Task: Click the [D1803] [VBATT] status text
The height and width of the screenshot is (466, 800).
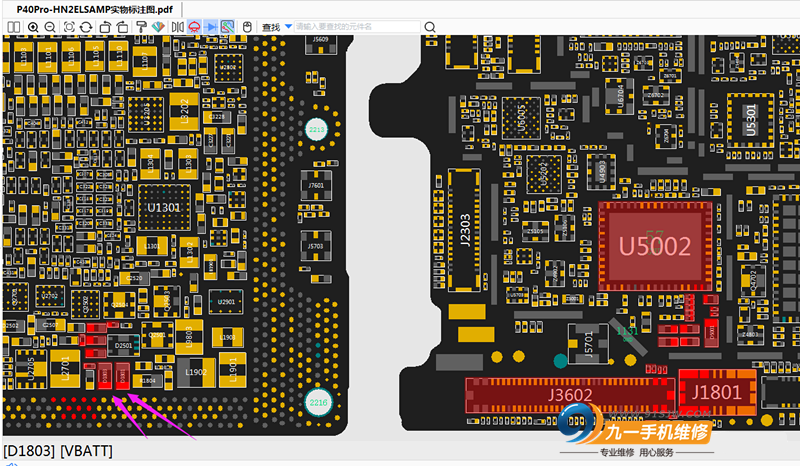Action: click(x=58, y=451)
